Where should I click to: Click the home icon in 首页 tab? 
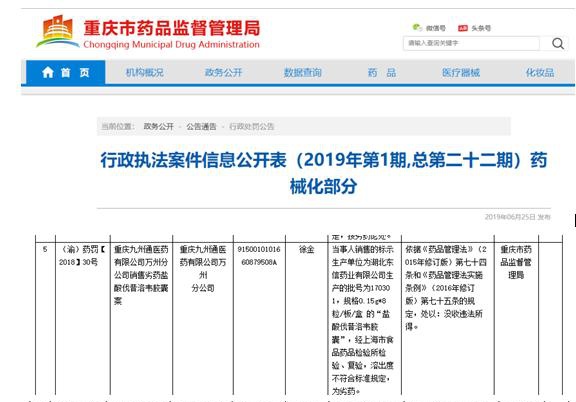point(48,72)
